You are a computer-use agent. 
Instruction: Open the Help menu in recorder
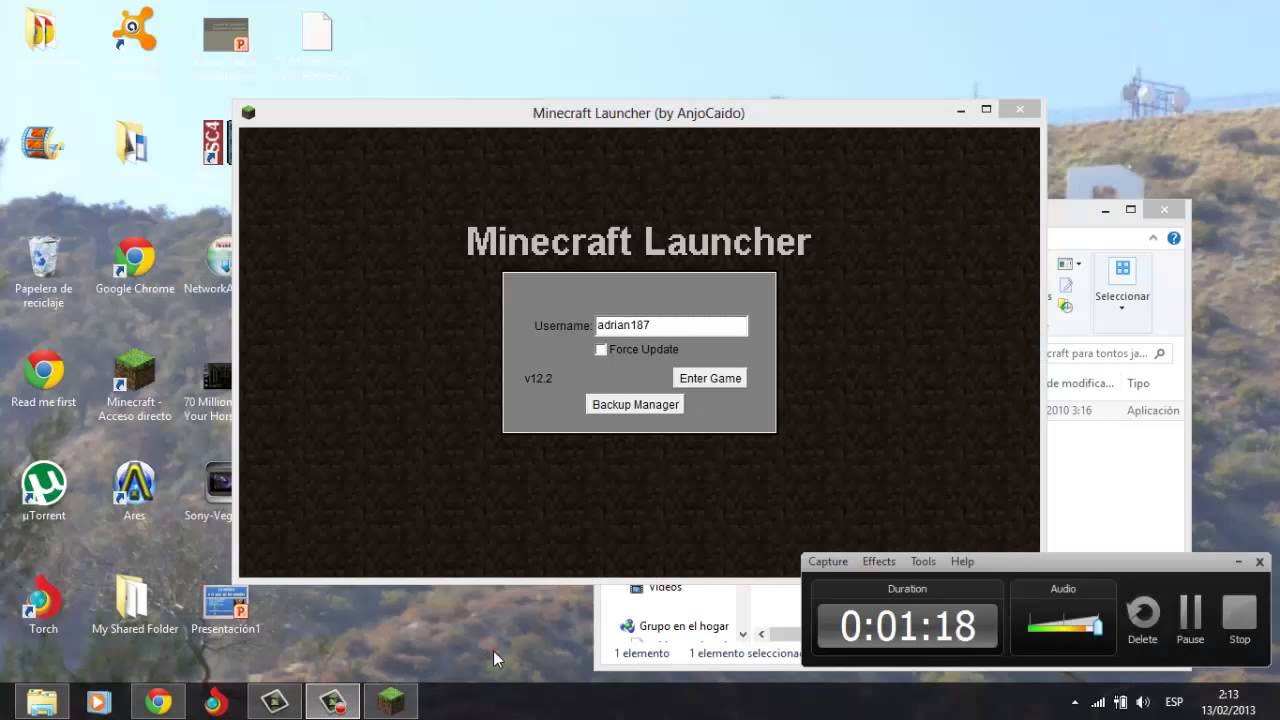(962, 562)
